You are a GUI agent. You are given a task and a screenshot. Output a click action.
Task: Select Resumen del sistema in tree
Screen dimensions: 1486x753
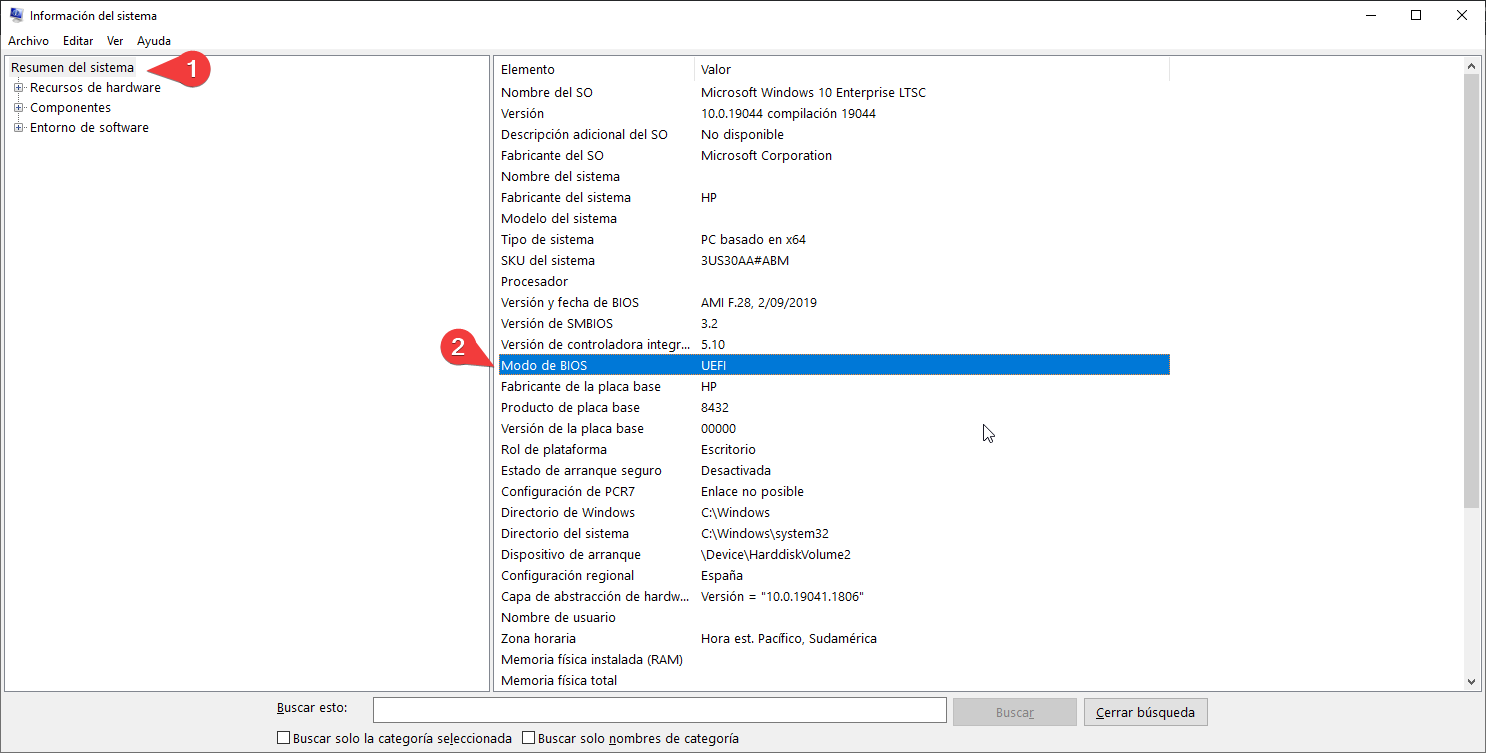tap(72, 68)
